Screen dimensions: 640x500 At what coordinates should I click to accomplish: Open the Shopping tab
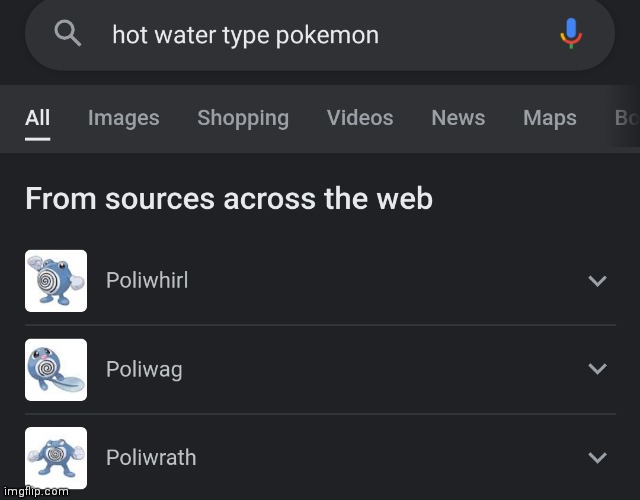(243, 118)
